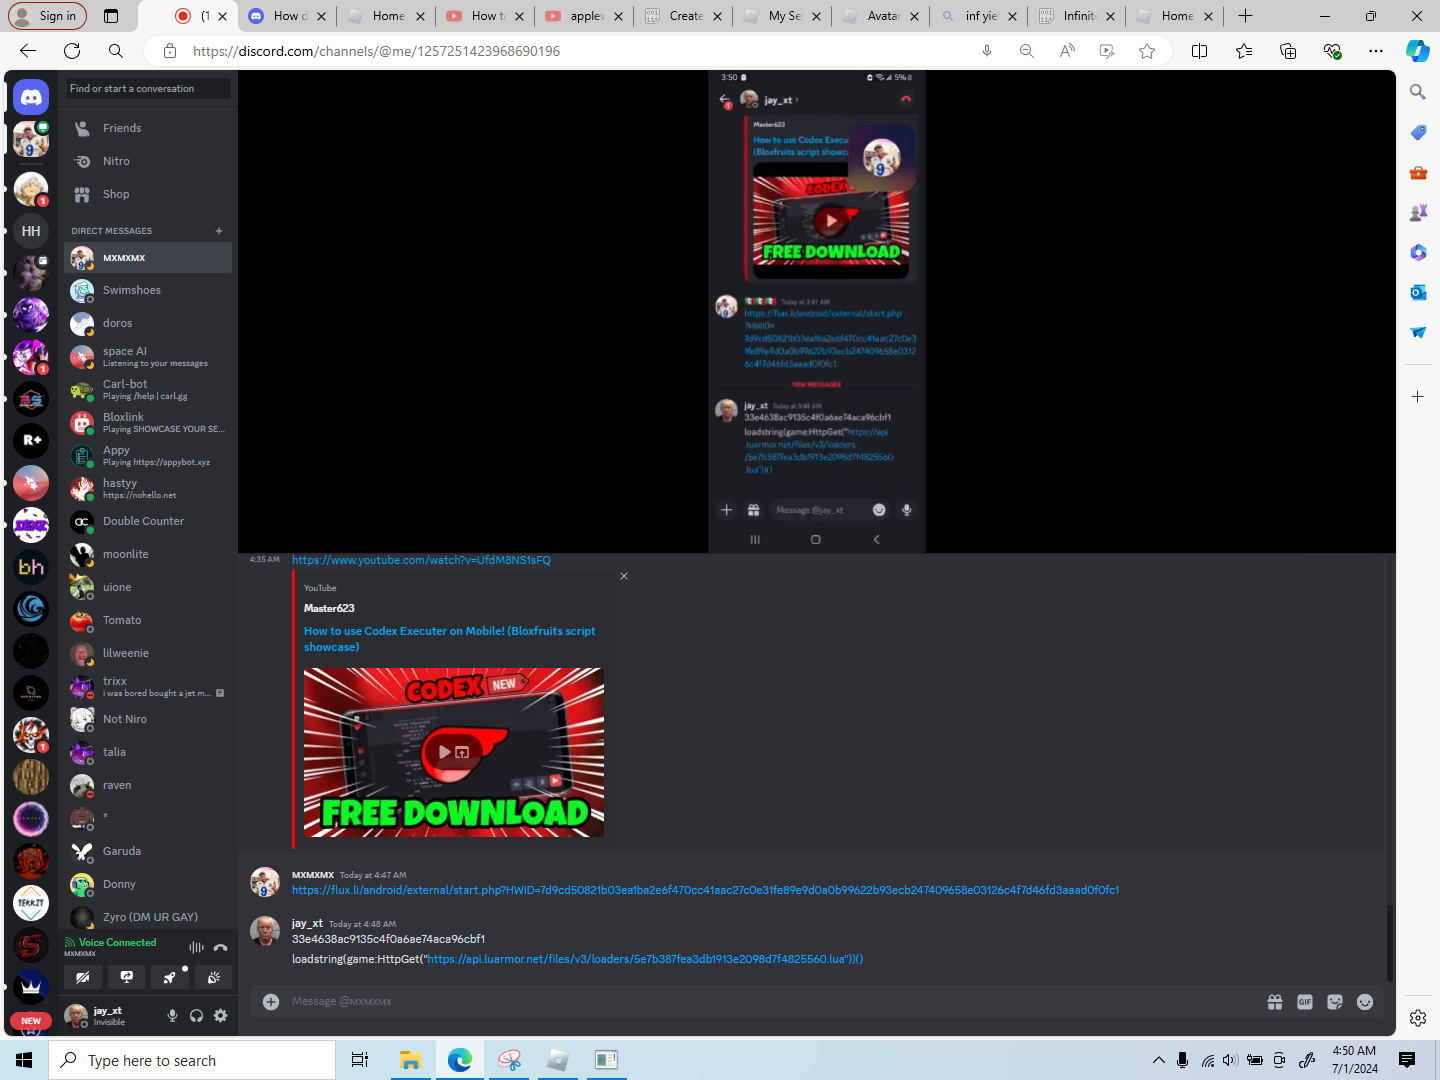
Task: Refresh the current page
Action: (72, 51)
